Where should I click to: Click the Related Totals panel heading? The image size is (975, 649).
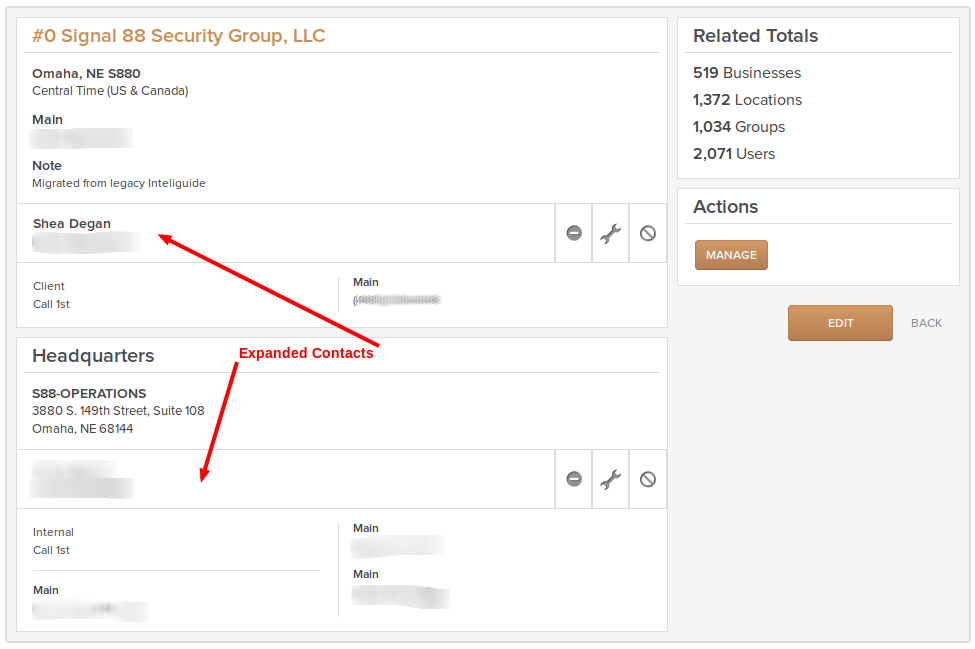756,36
